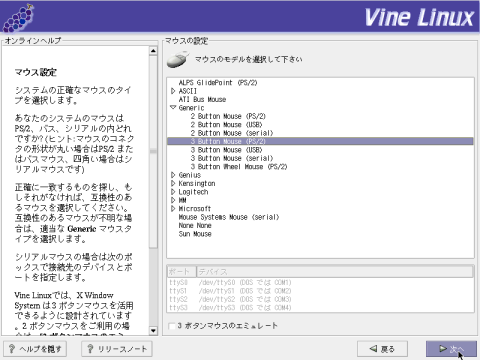Click Generic group label
The image size is (480, 360).
(191, 108)
